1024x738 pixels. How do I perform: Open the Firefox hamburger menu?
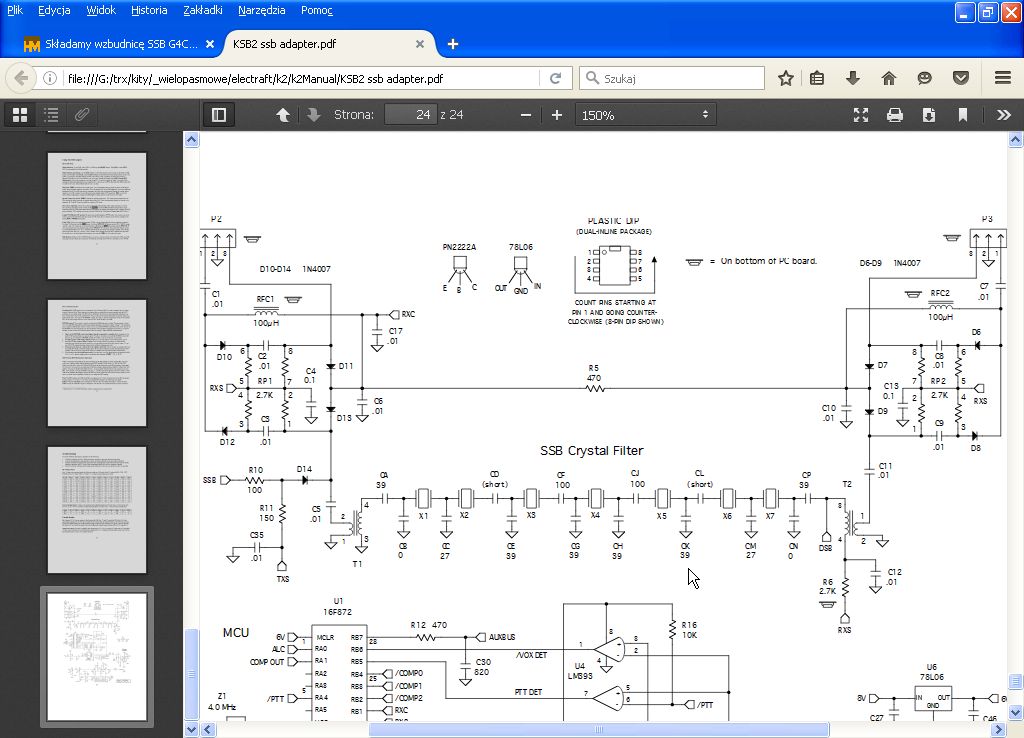pos(1003,78)
